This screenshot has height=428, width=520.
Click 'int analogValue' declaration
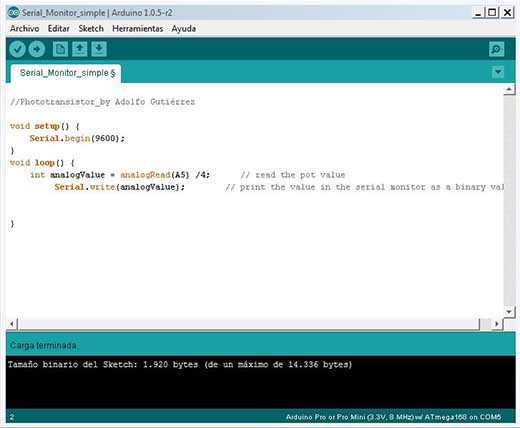pyautogui.click(x=67, y=175)
